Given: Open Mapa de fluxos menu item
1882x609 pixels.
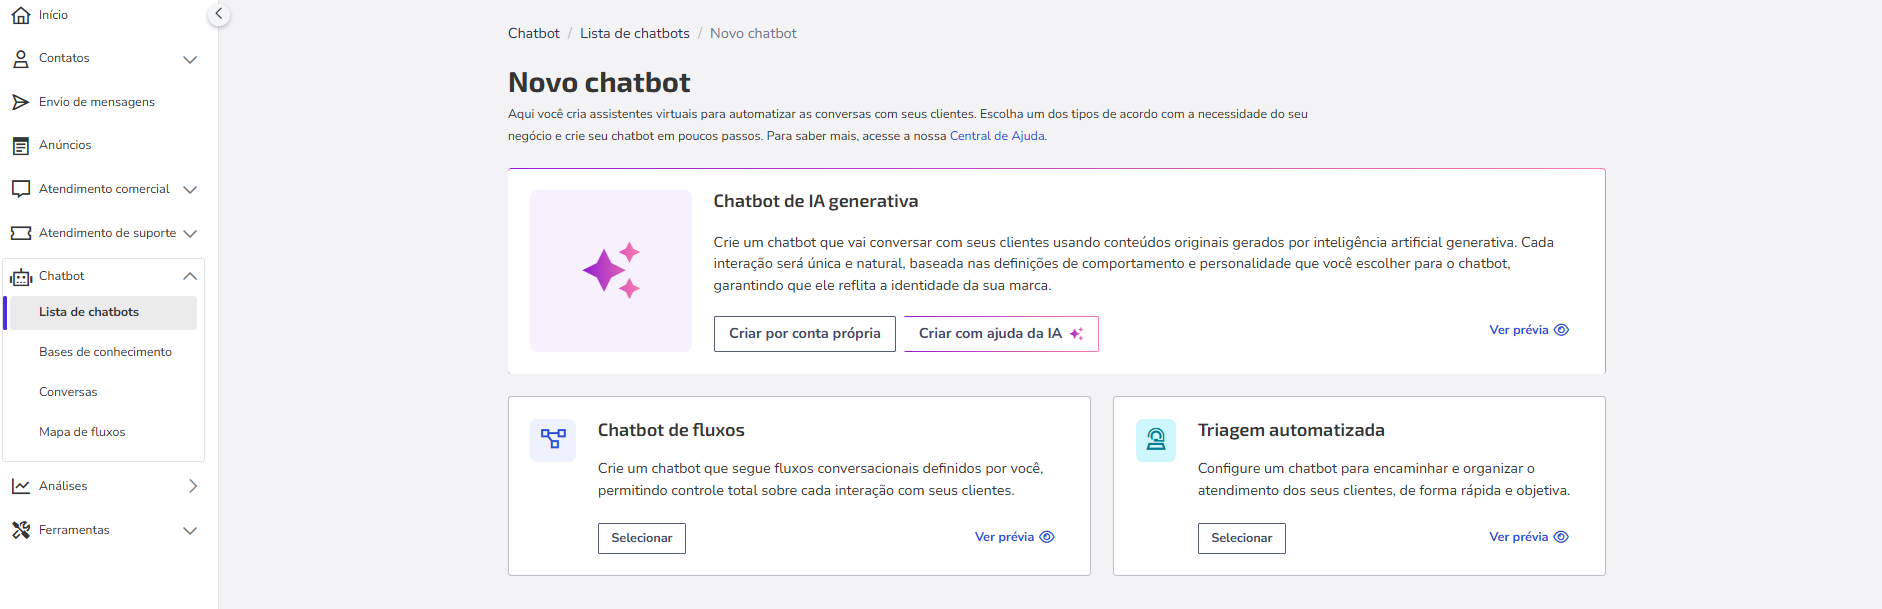Looking at the screenshot, I should pos(82,432).
